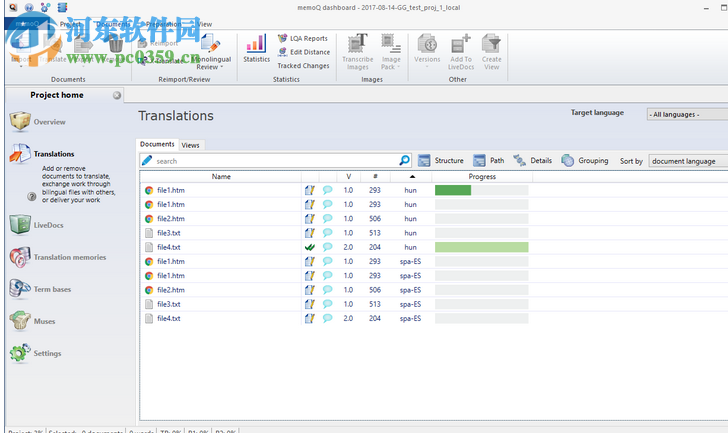The height and width of the screenshot is (433, 728).
Task: Click the language column sort arrow header
Action: 411,176
